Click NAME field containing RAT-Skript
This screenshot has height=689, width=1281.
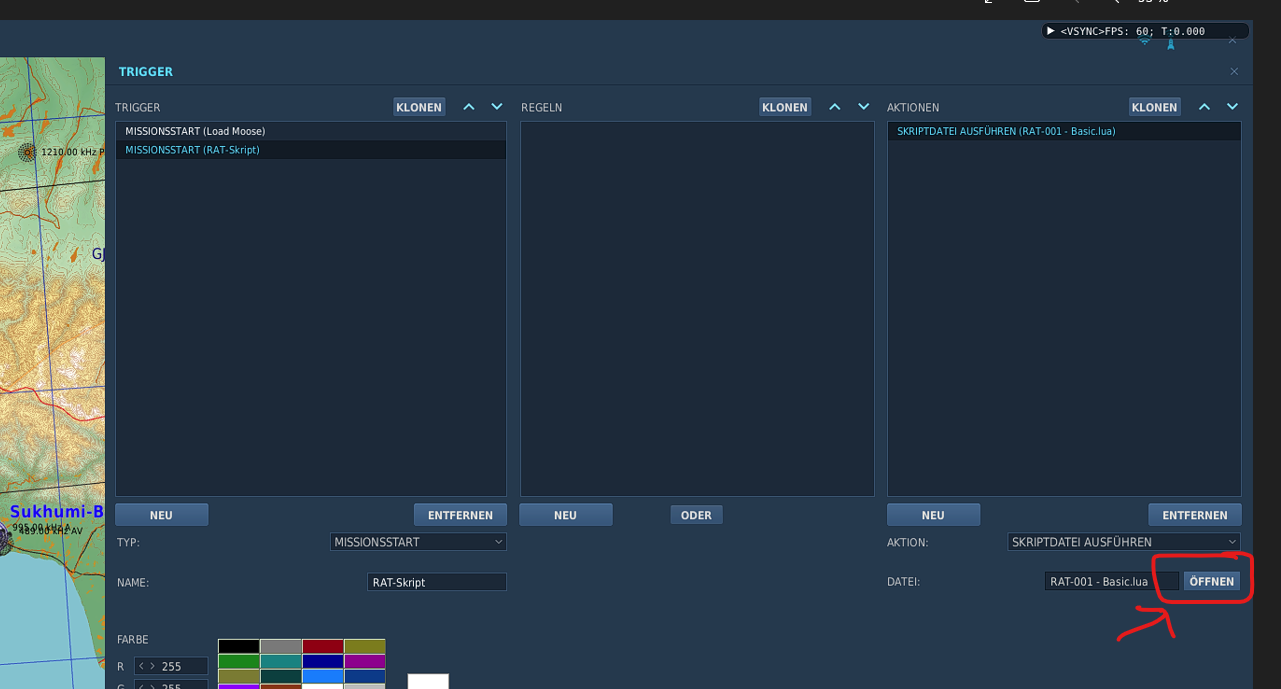437,582
